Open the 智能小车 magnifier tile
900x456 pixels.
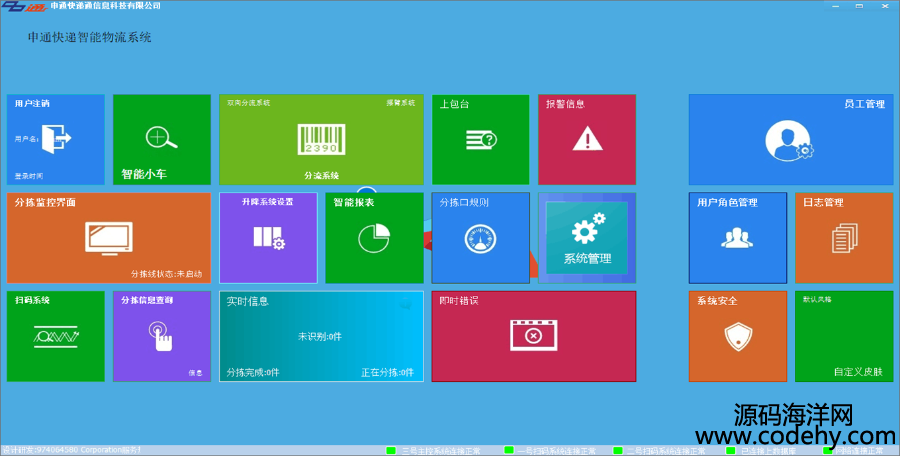coord(162,140)
